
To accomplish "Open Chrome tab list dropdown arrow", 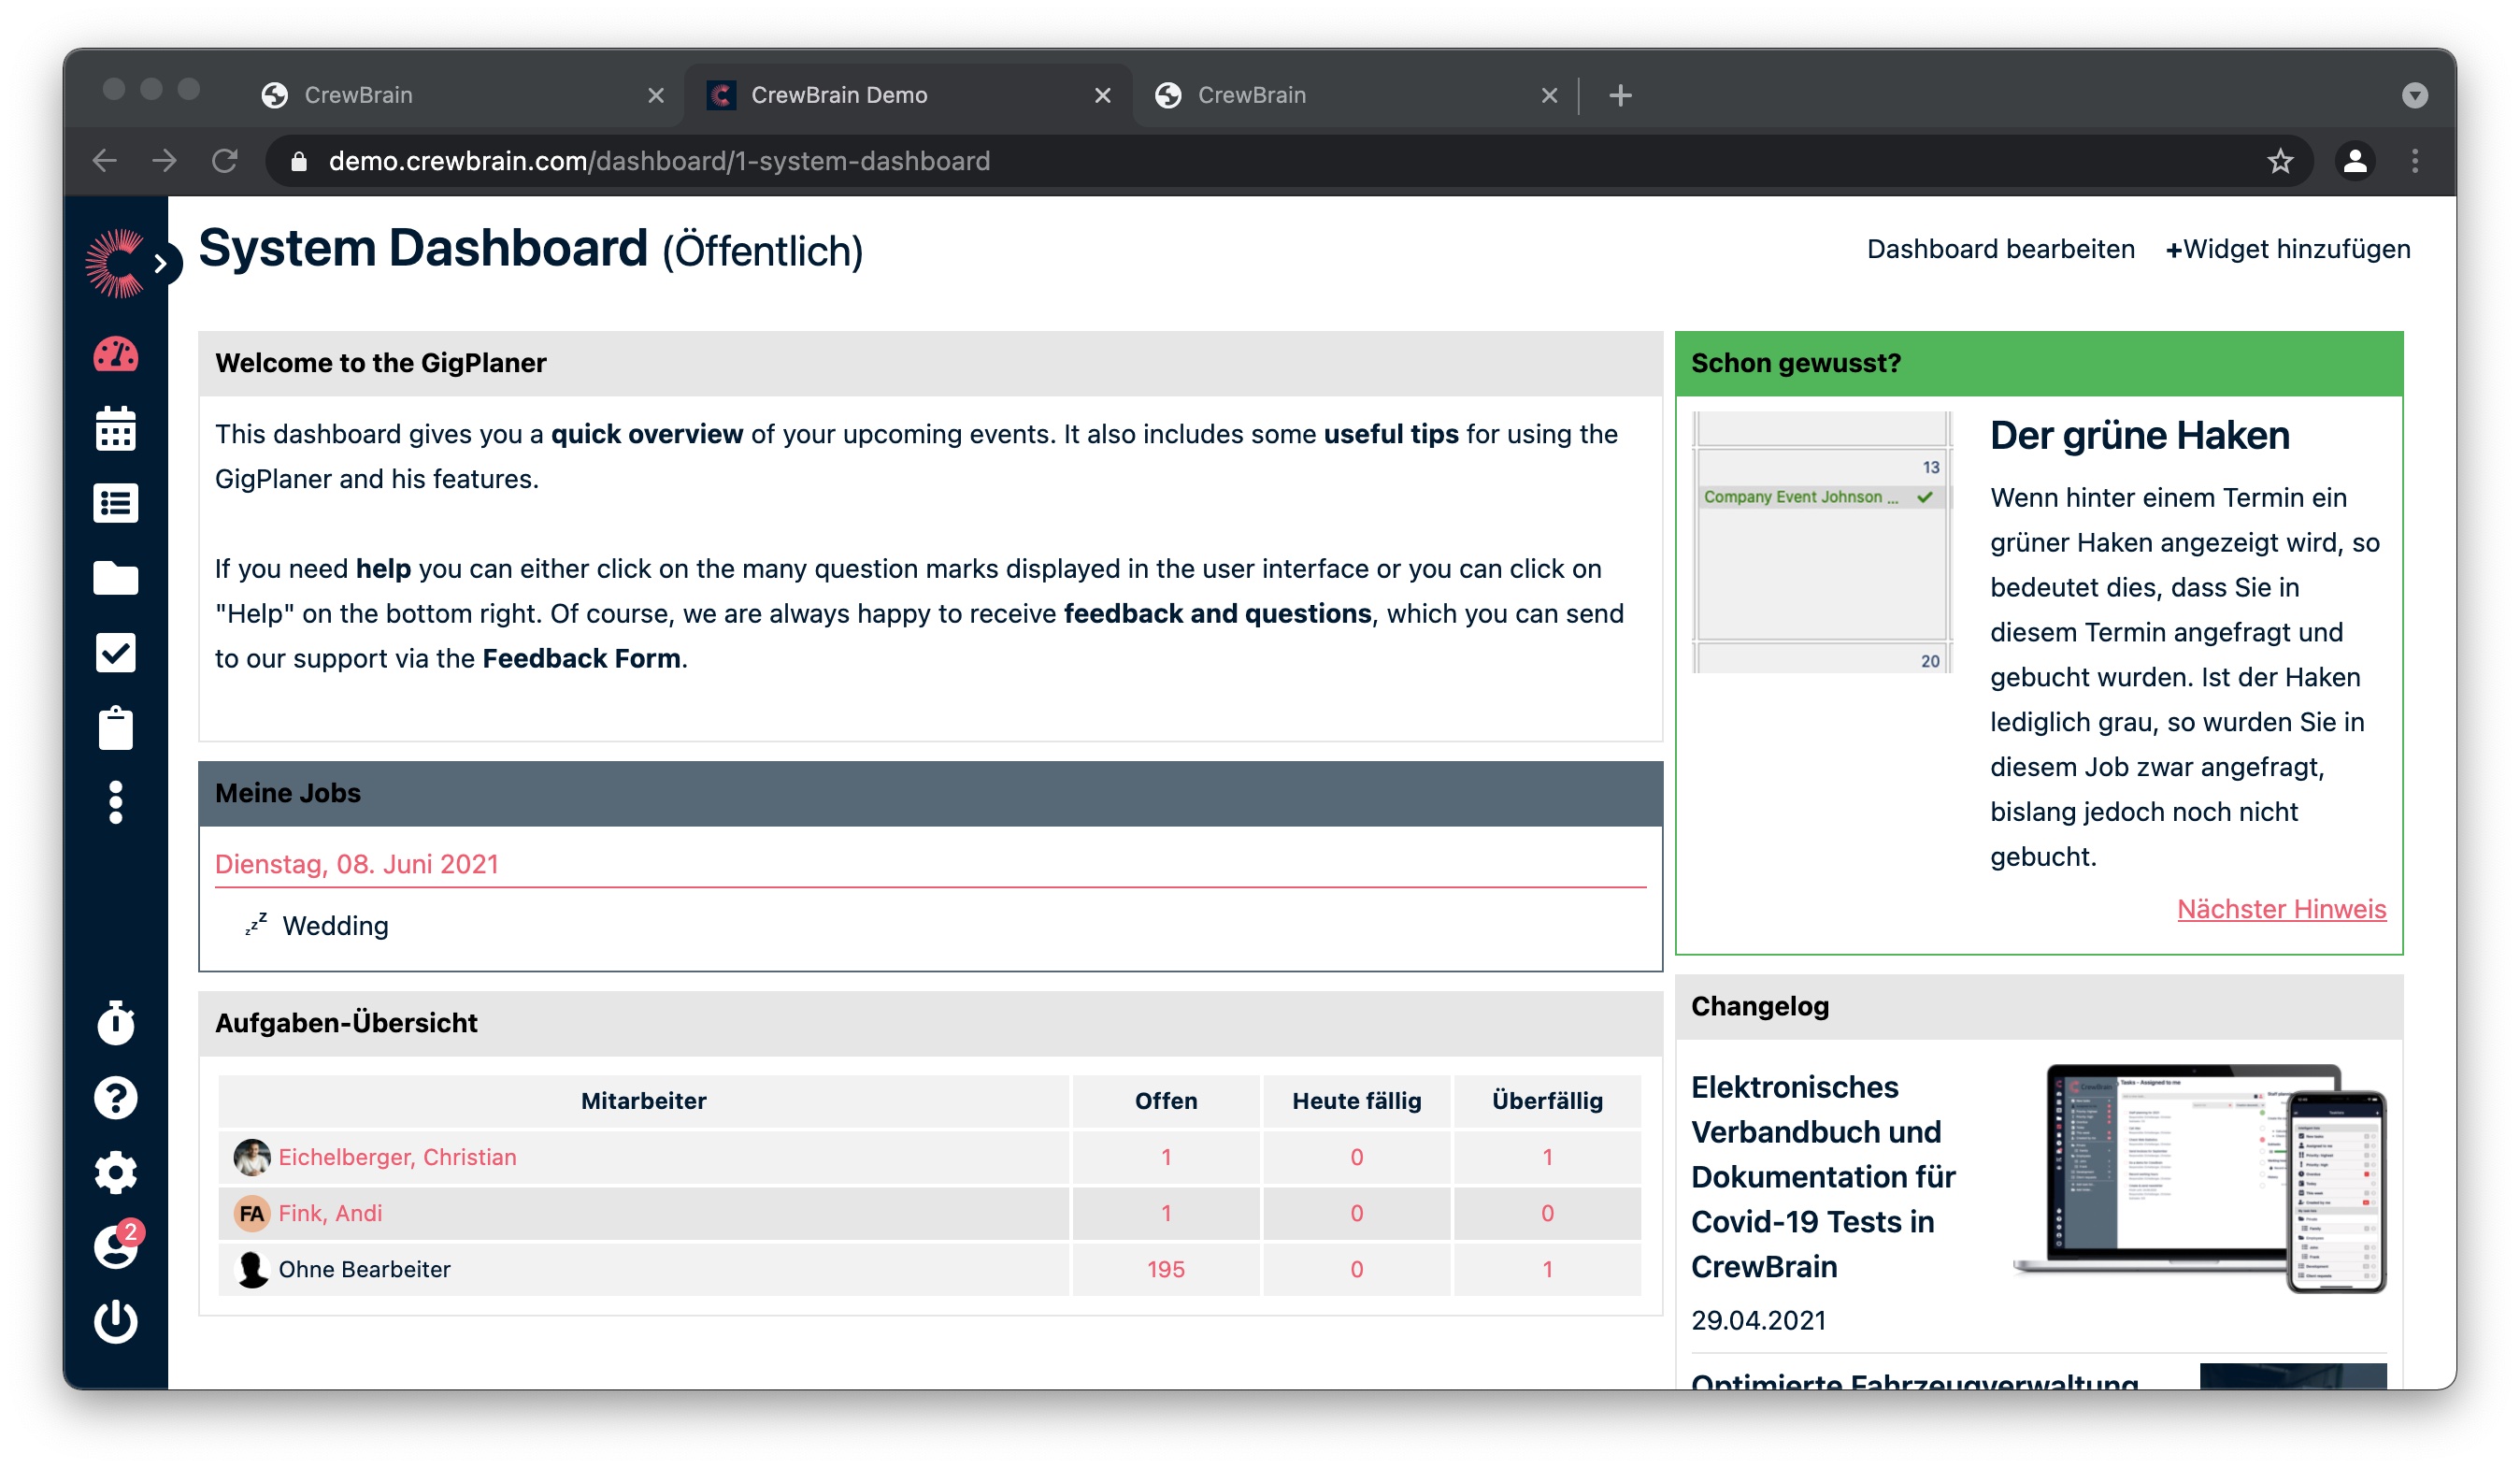I will coord(2414,95).
